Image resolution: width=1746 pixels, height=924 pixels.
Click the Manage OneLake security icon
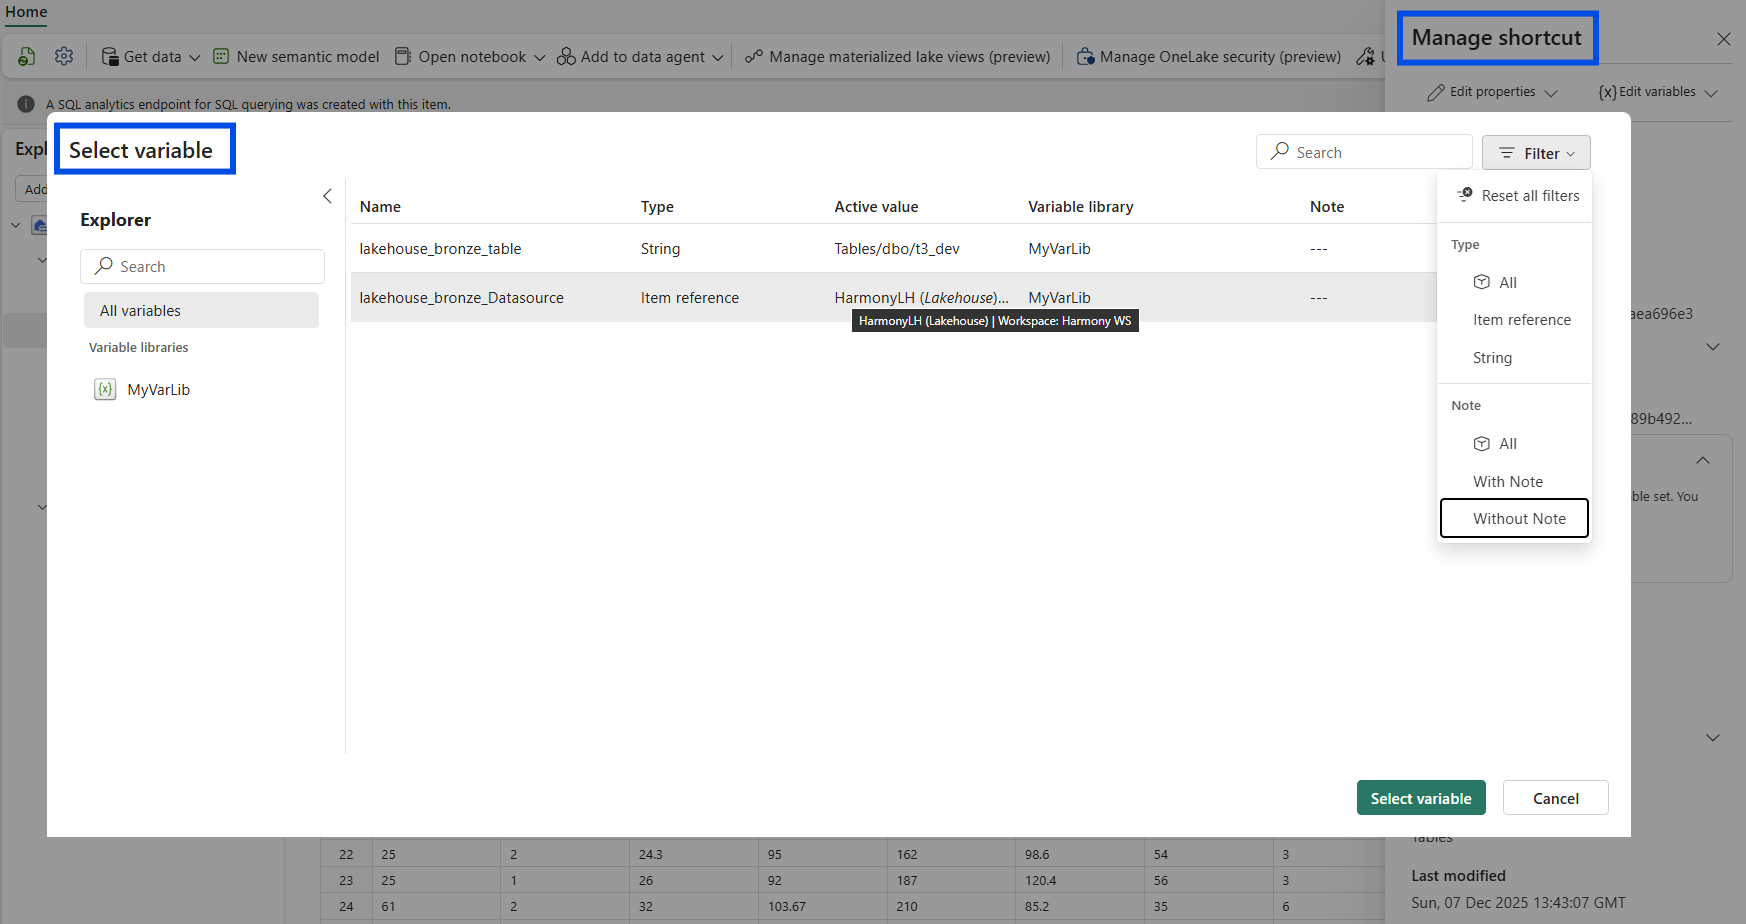[1085, 57]
